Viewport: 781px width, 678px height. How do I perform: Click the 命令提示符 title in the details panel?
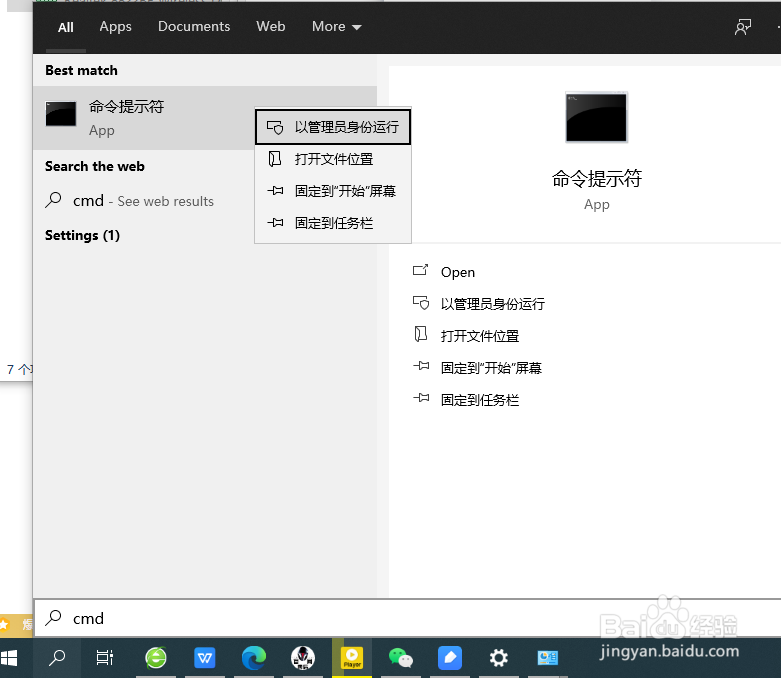point(597,178)
